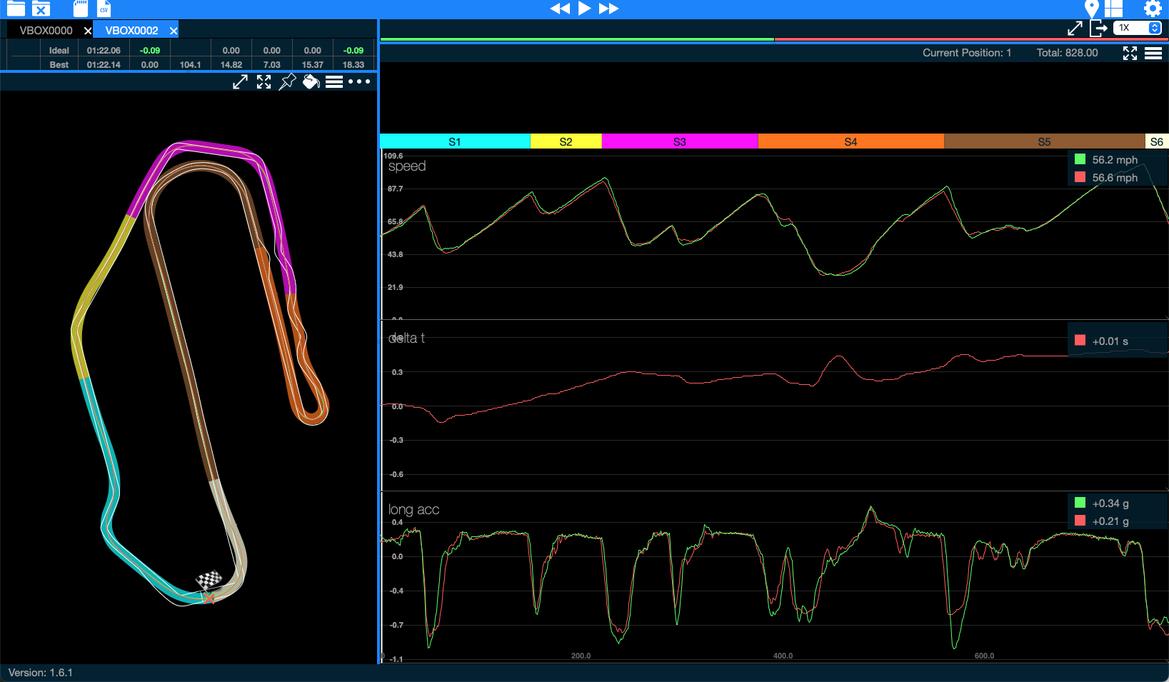Switch to the VBOX0000 tab
This screenshot has height=682, width=1169.
(46, 31)
